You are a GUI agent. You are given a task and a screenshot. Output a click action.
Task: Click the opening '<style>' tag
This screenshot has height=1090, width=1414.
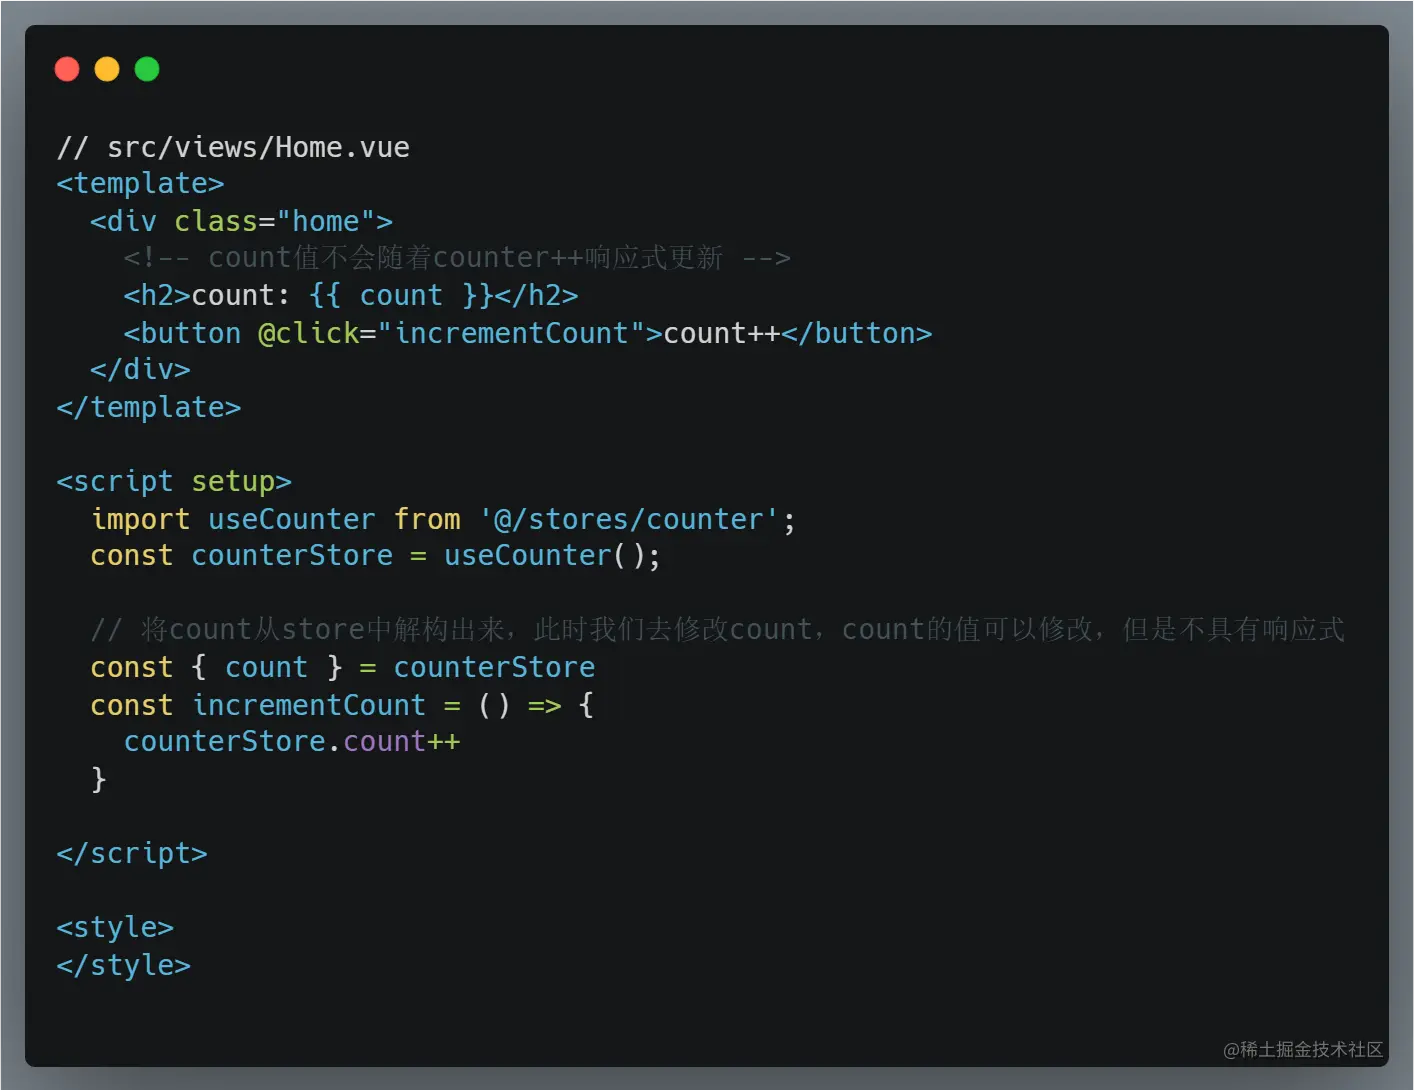coord(115,928)
